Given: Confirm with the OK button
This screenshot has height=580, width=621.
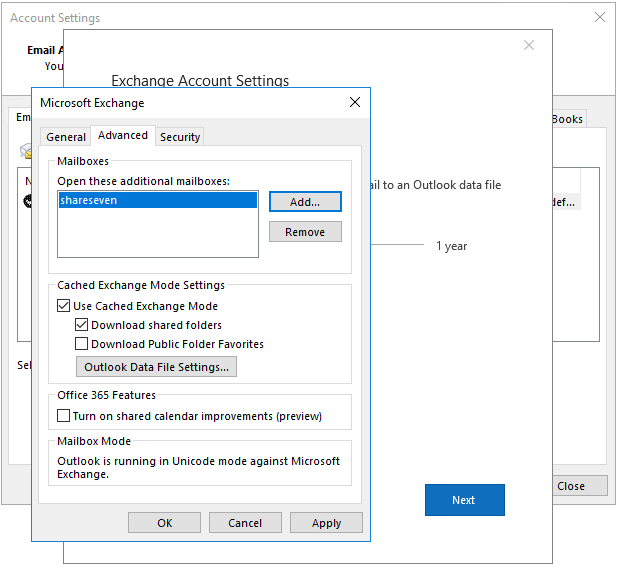Looking at the screenshot, I should (x=164, y=523).
